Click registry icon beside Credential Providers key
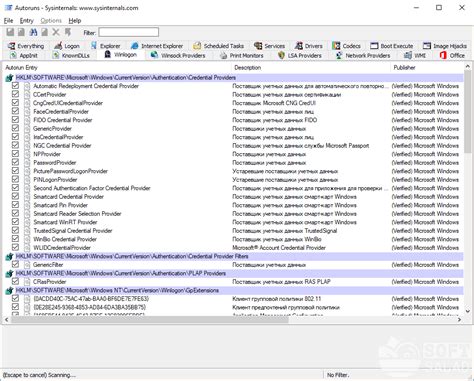 coord(9,78)
